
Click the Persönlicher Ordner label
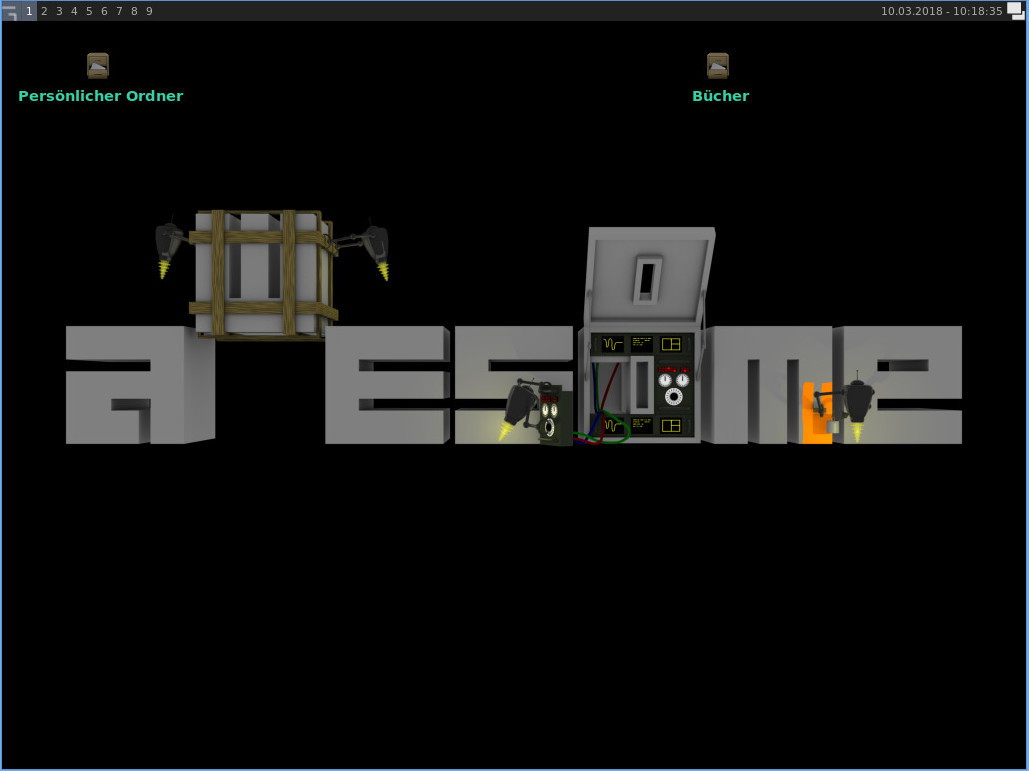pyautogui.click(x=100, y=96)
